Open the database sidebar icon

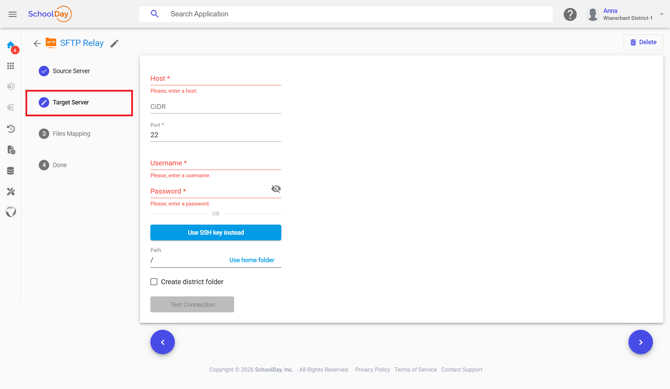(11, 171)
